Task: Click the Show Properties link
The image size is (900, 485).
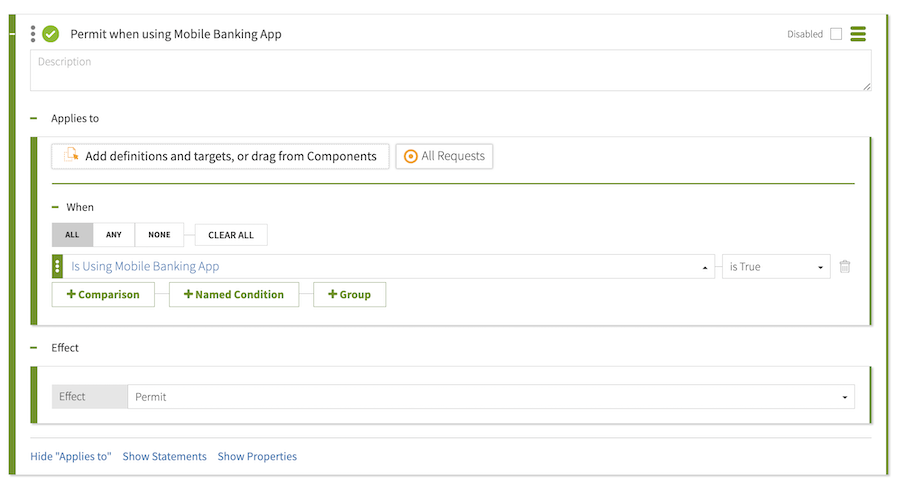Action: tap(257, 456)
